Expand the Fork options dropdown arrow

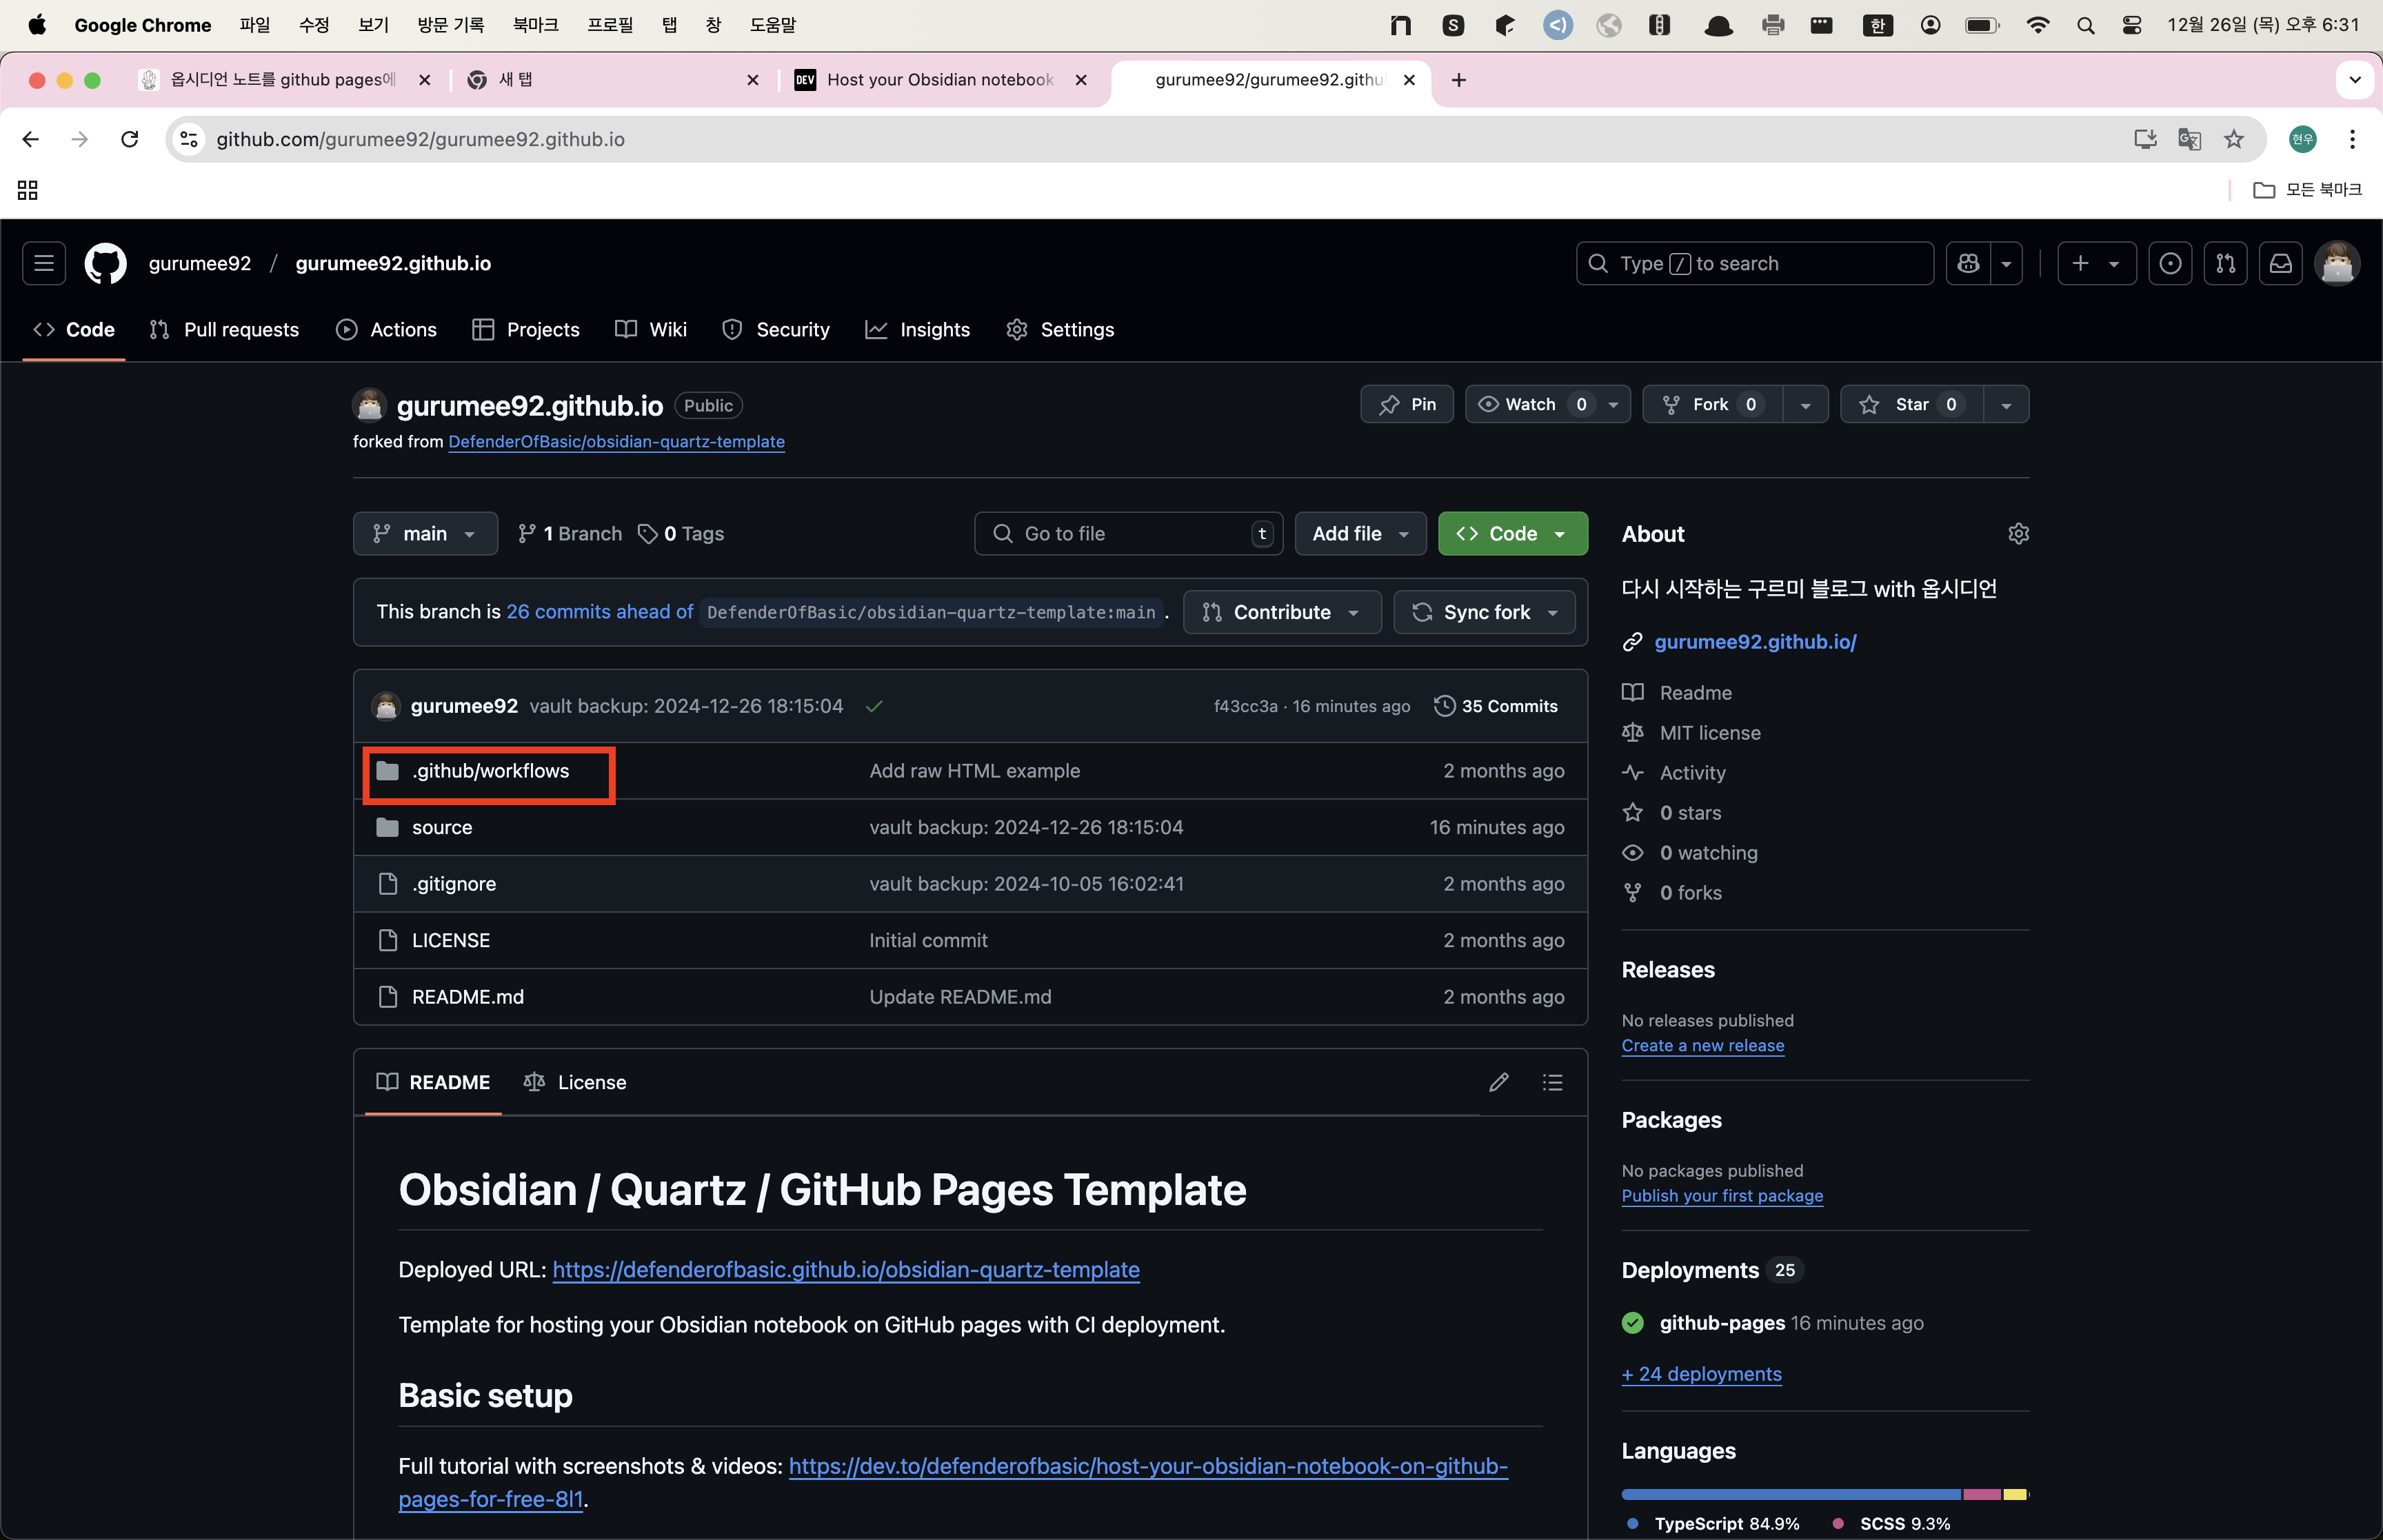click(1805, 404)
